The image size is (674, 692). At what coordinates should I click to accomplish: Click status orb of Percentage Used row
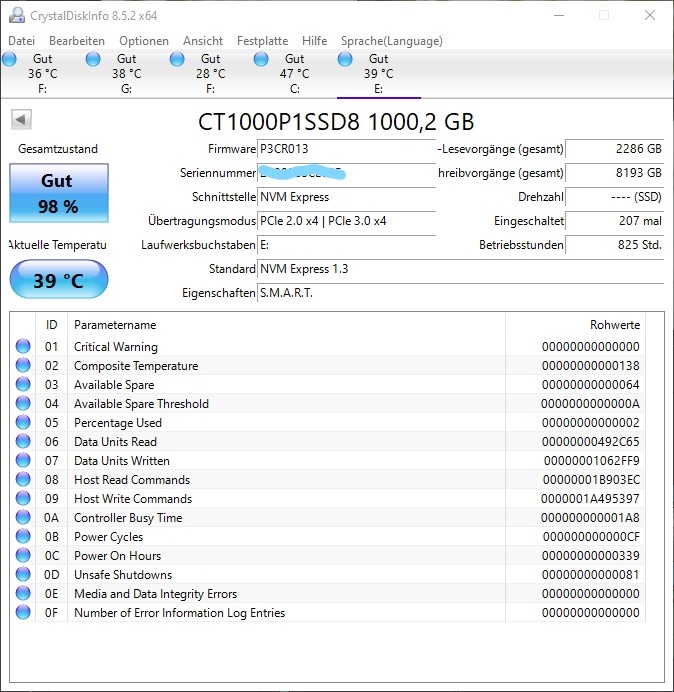(x=23, y=422)
